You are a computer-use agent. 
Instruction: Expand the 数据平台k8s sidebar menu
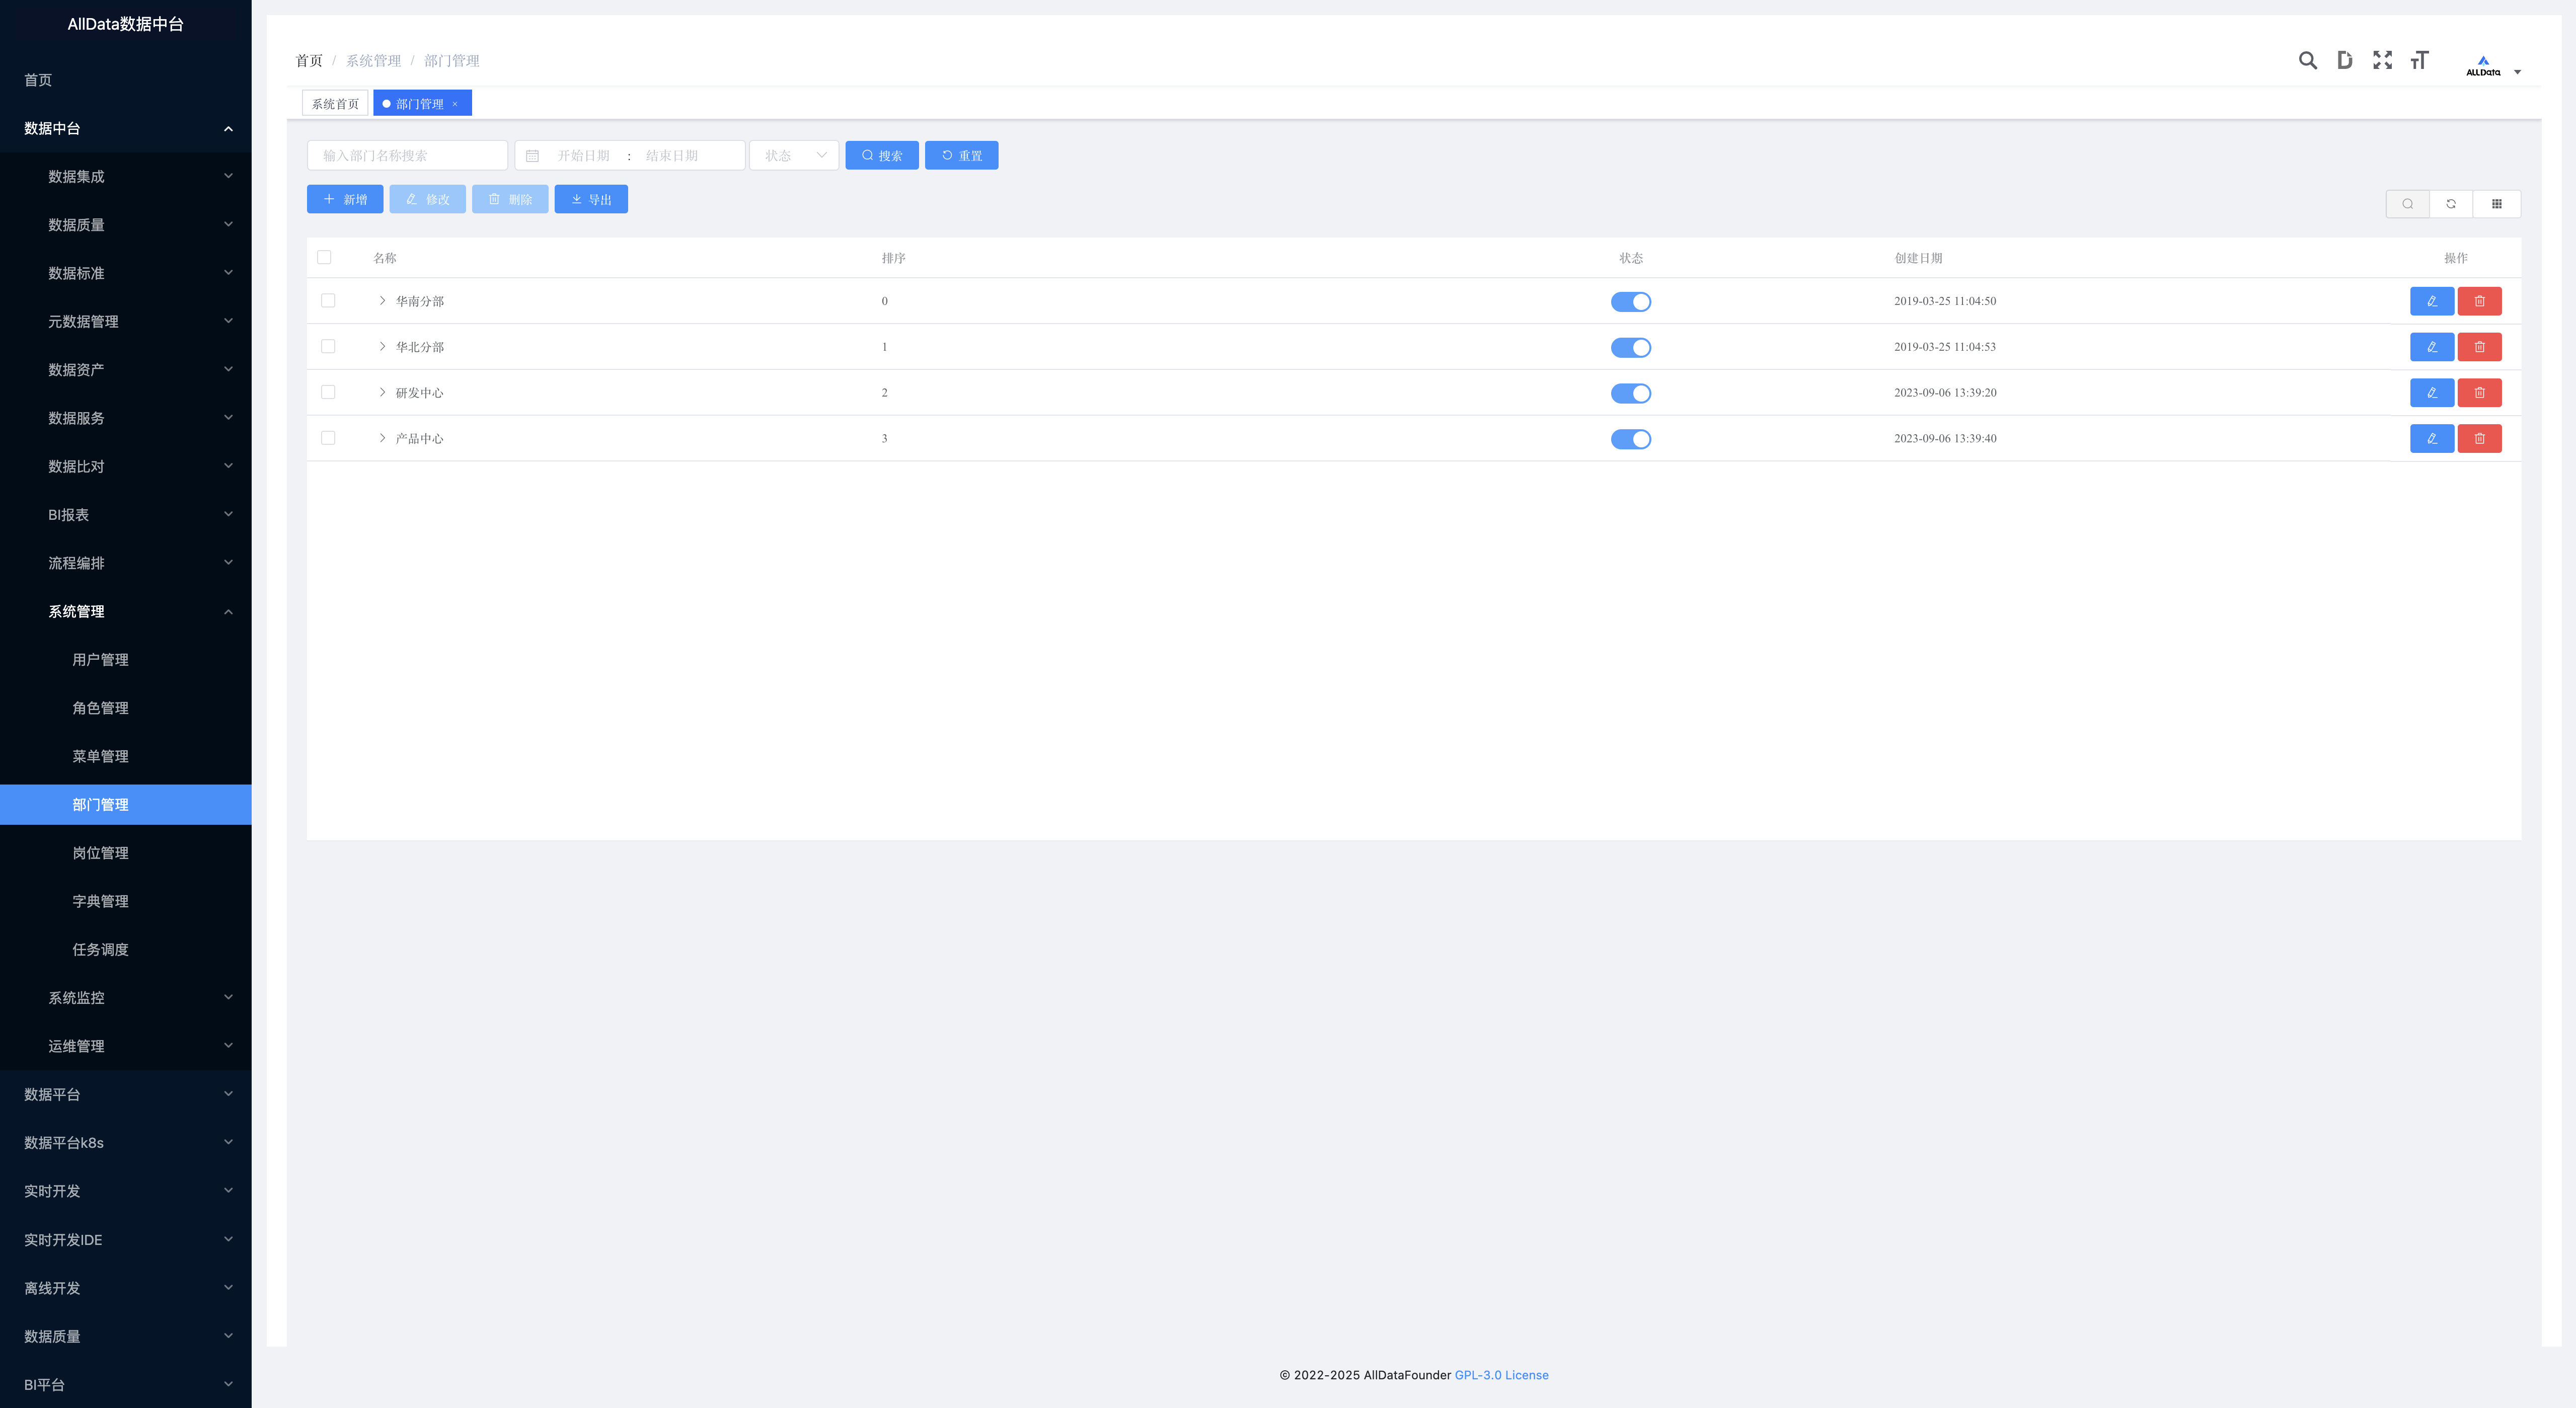[126, 1143]
